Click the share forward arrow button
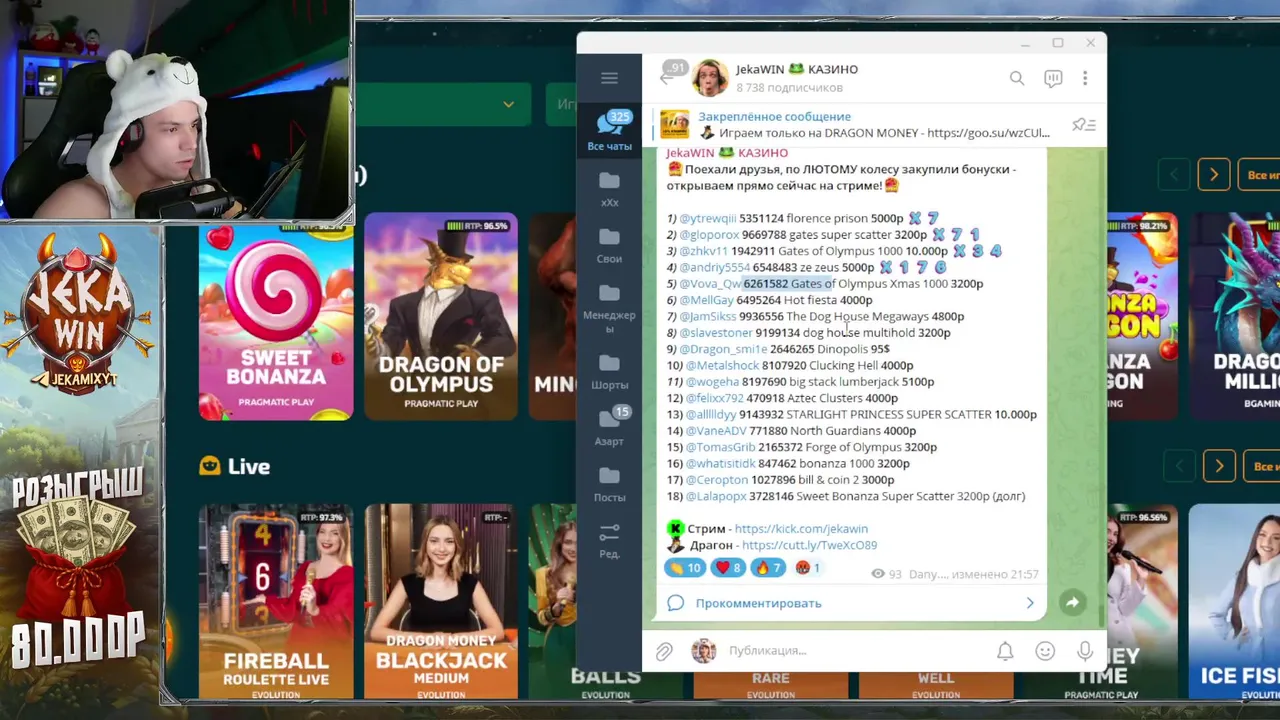This screenshot has width=1280, height=720. click(x=1072, y=602)
